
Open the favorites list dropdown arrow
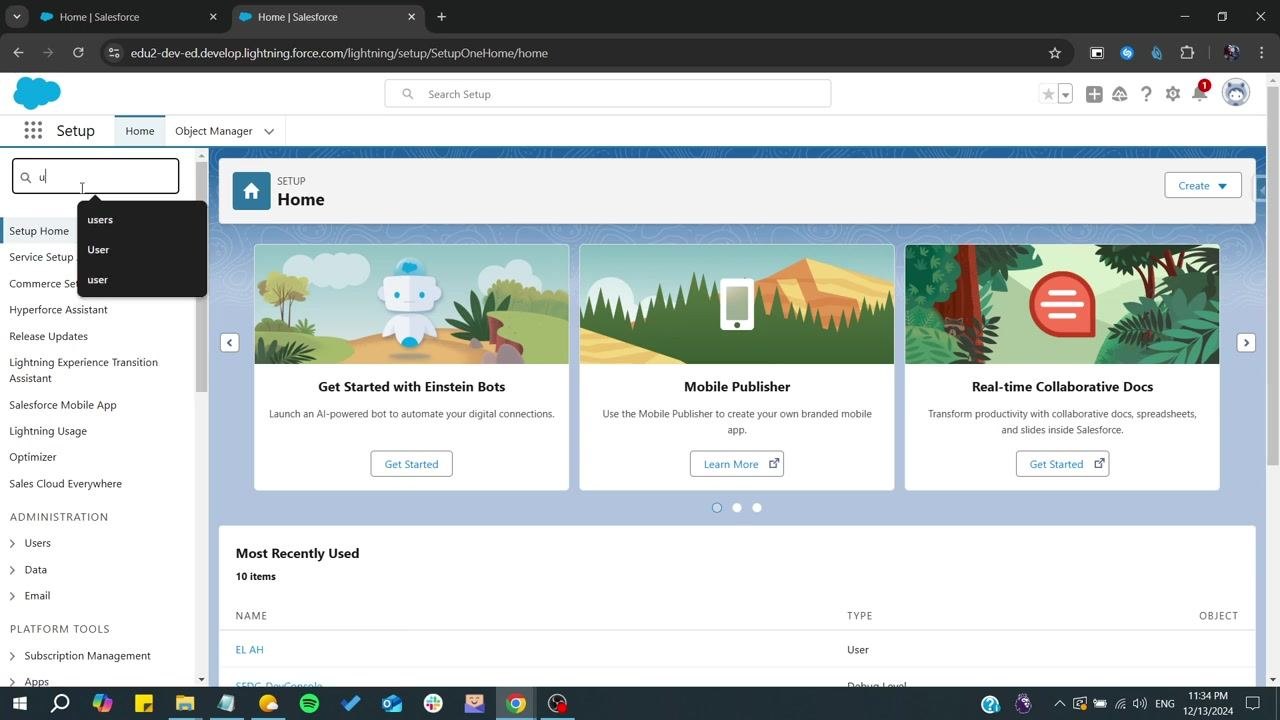[1065, 94]
